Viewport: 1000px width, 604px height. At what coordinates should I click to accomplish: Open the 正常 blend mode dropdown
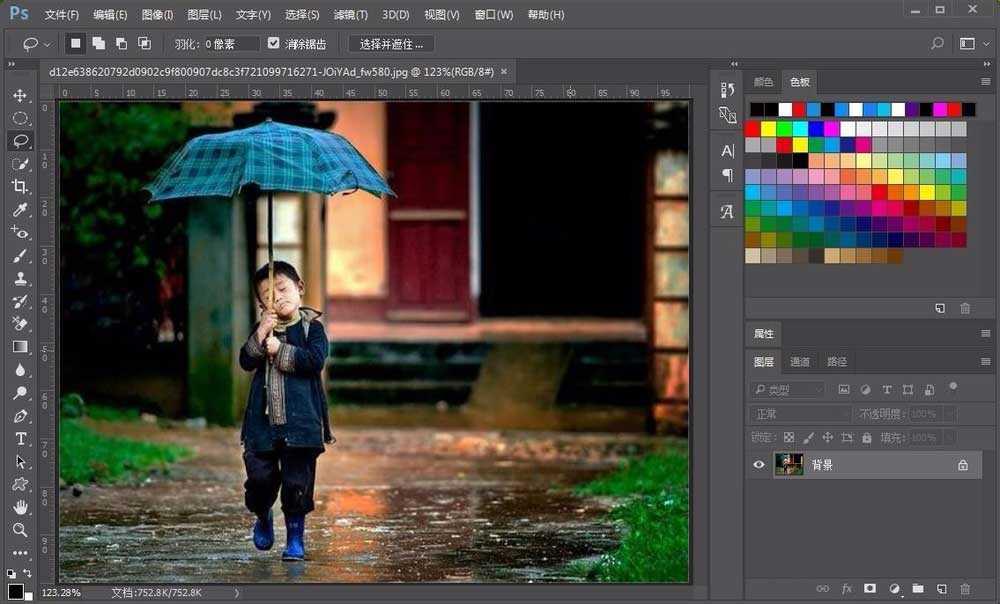(x=800, y=413)
